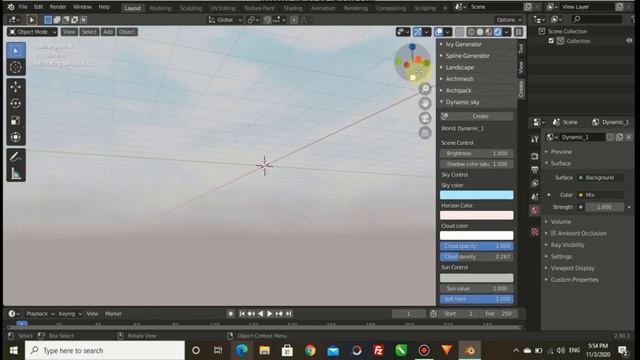
Task: Open the Render properties tab icon
Action: 535,156
